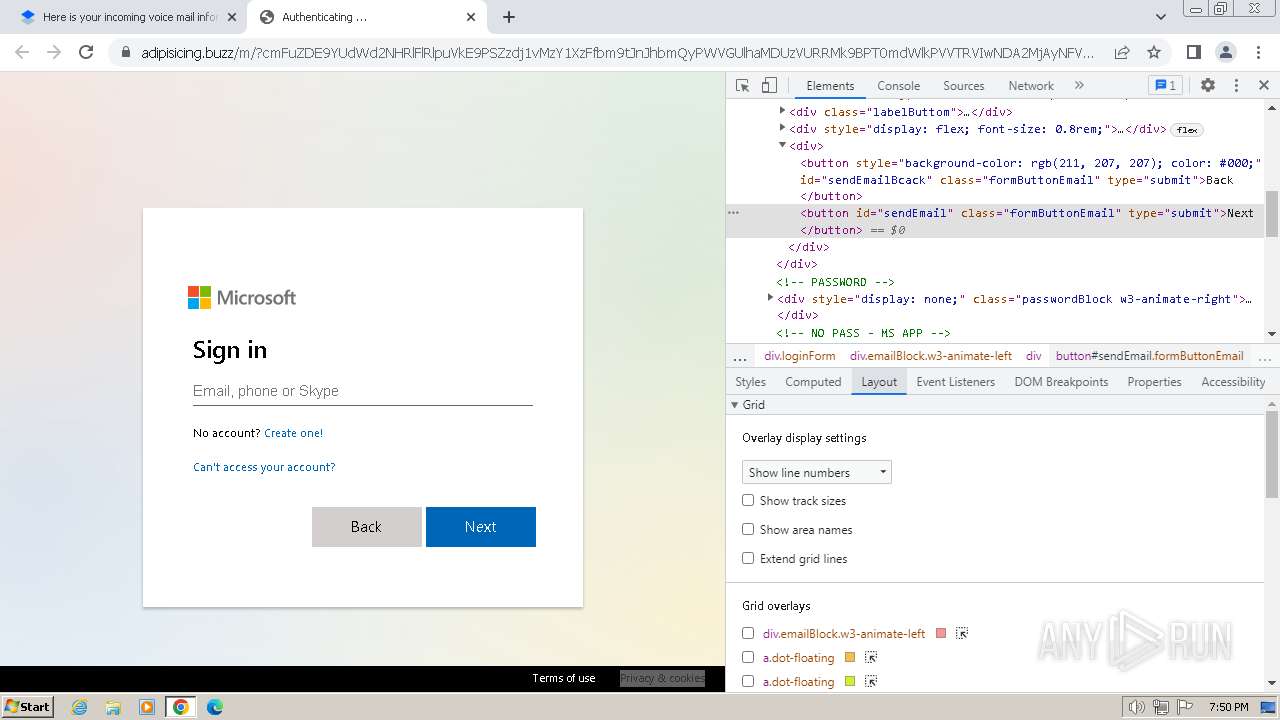This screenshot has height=720, width=1280.
Task: Reload the page with the refresh icon
Action: [x=86, y=52]
